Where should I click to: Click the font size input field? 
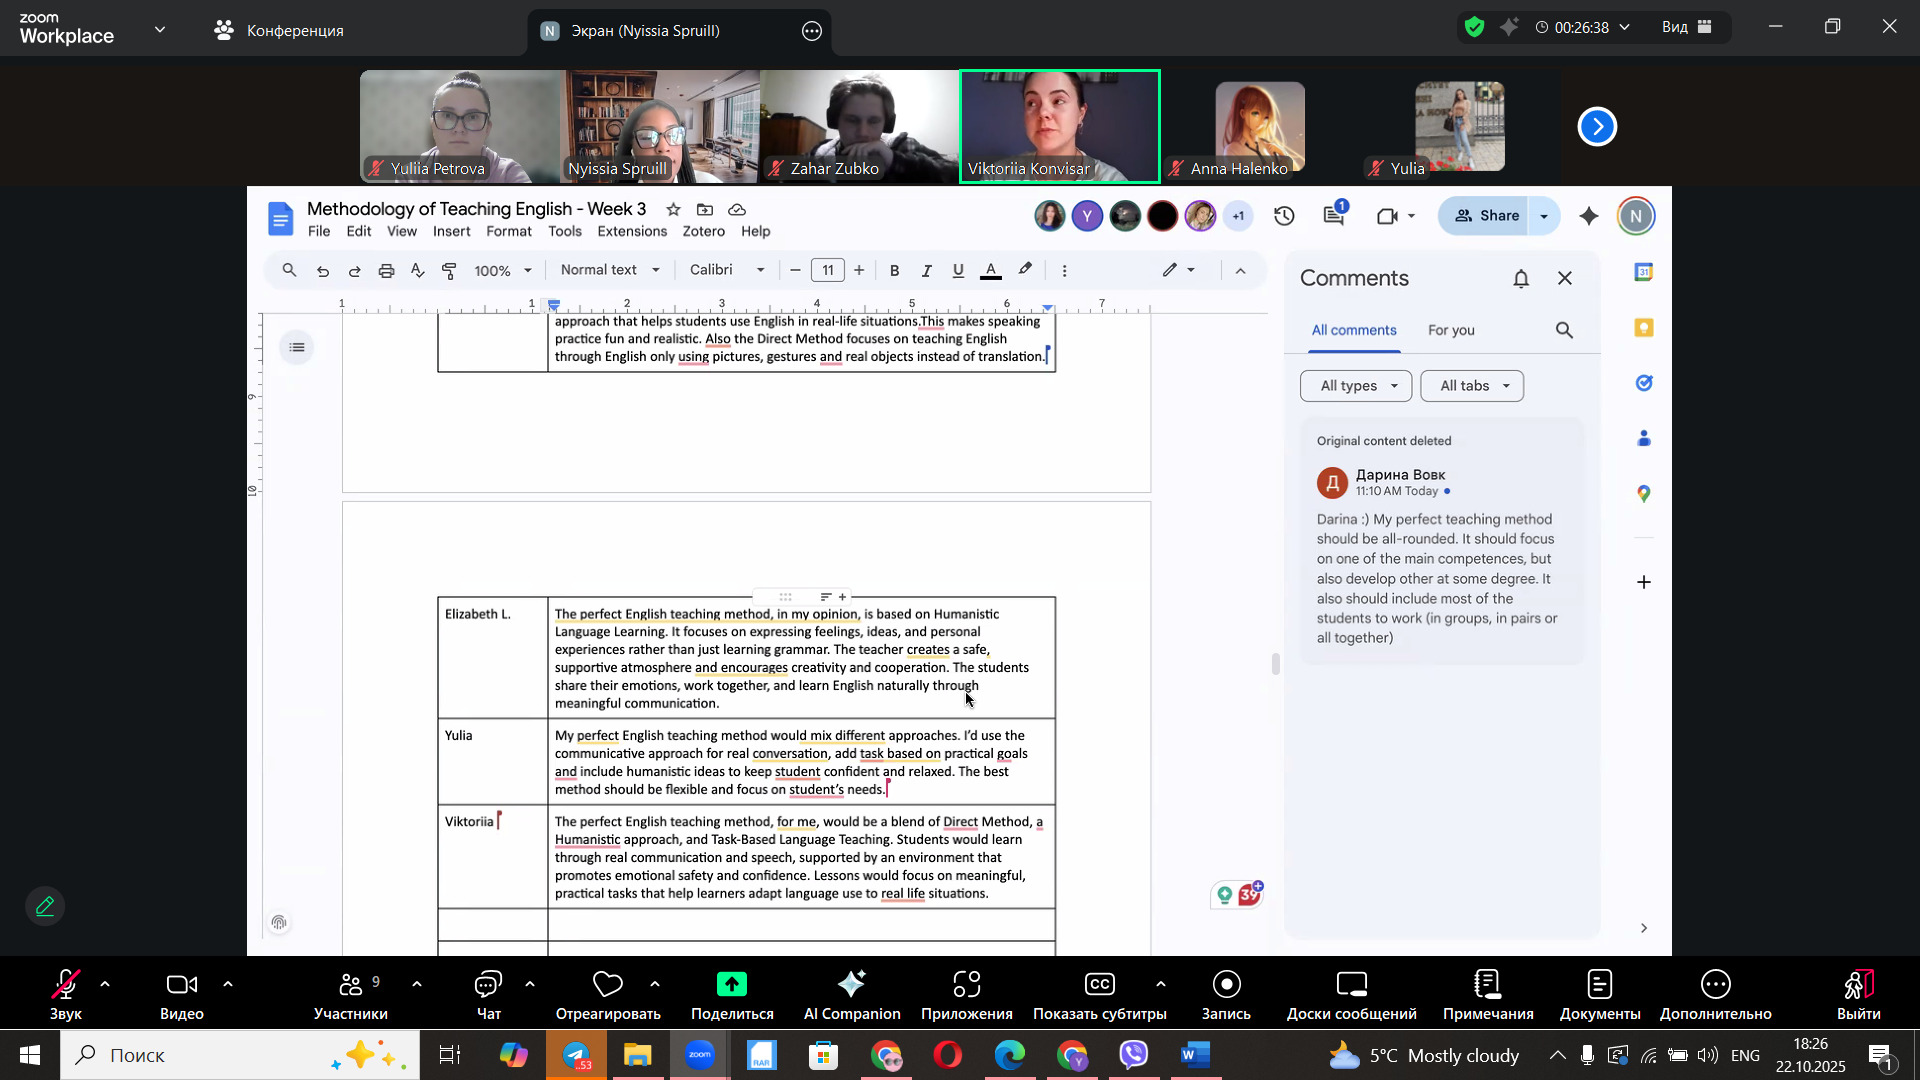pos(827,271)
